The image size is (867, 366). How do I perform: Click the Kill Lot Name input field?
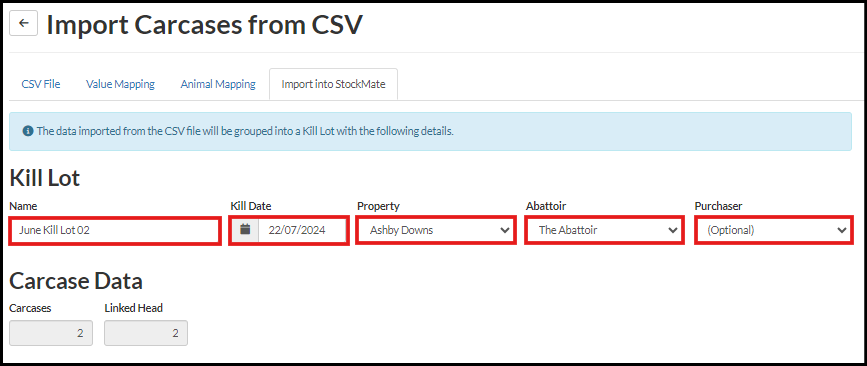115,231
